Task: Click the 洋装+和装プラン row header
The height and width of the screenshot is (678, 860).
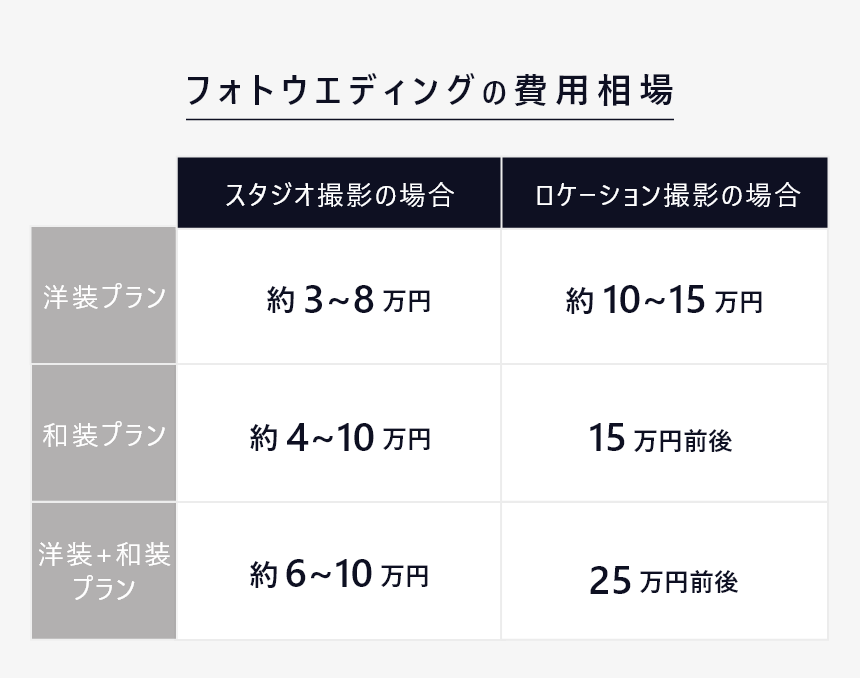Action: coord(104,571)
